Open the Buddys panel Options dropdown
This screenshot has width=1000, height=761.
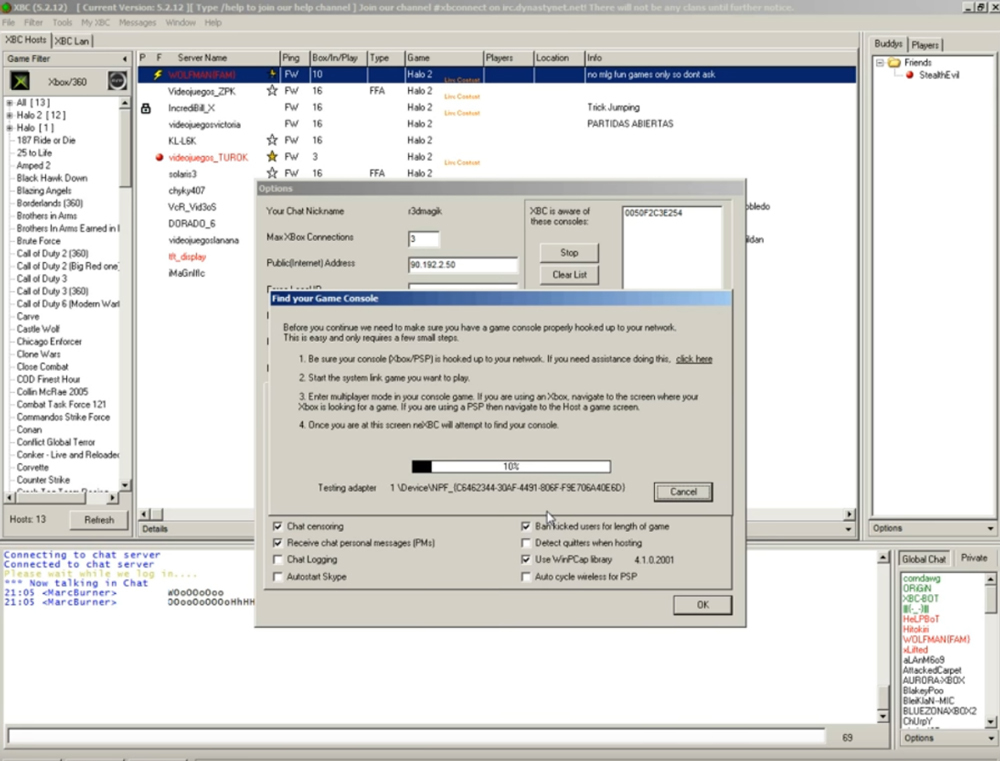[990, 528]
